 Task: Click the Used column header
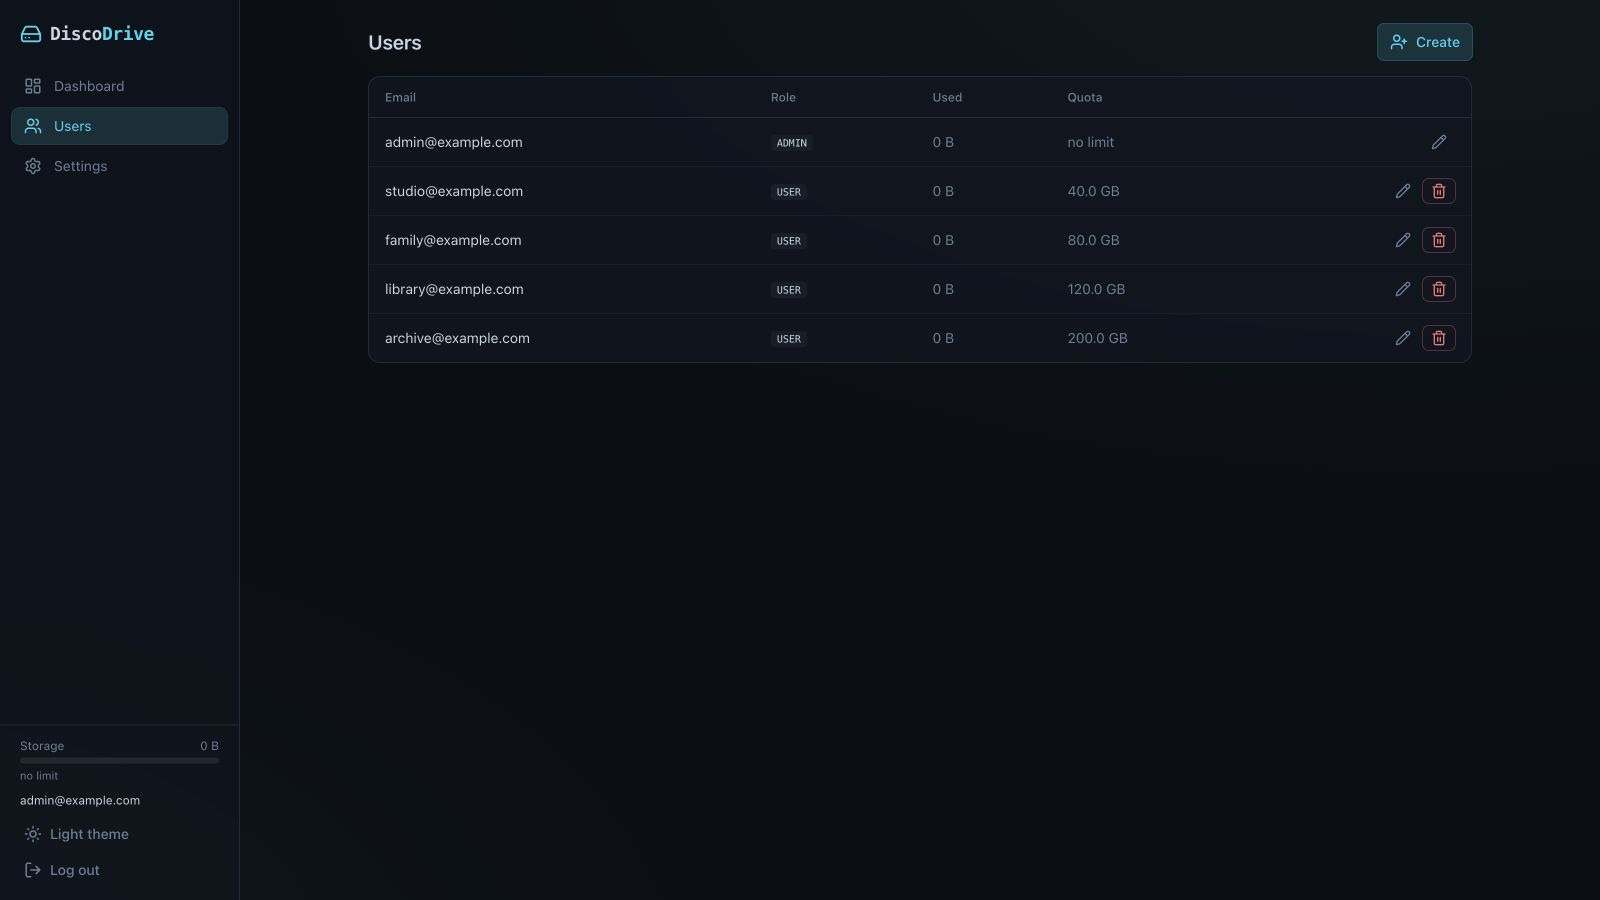(947, 97)
